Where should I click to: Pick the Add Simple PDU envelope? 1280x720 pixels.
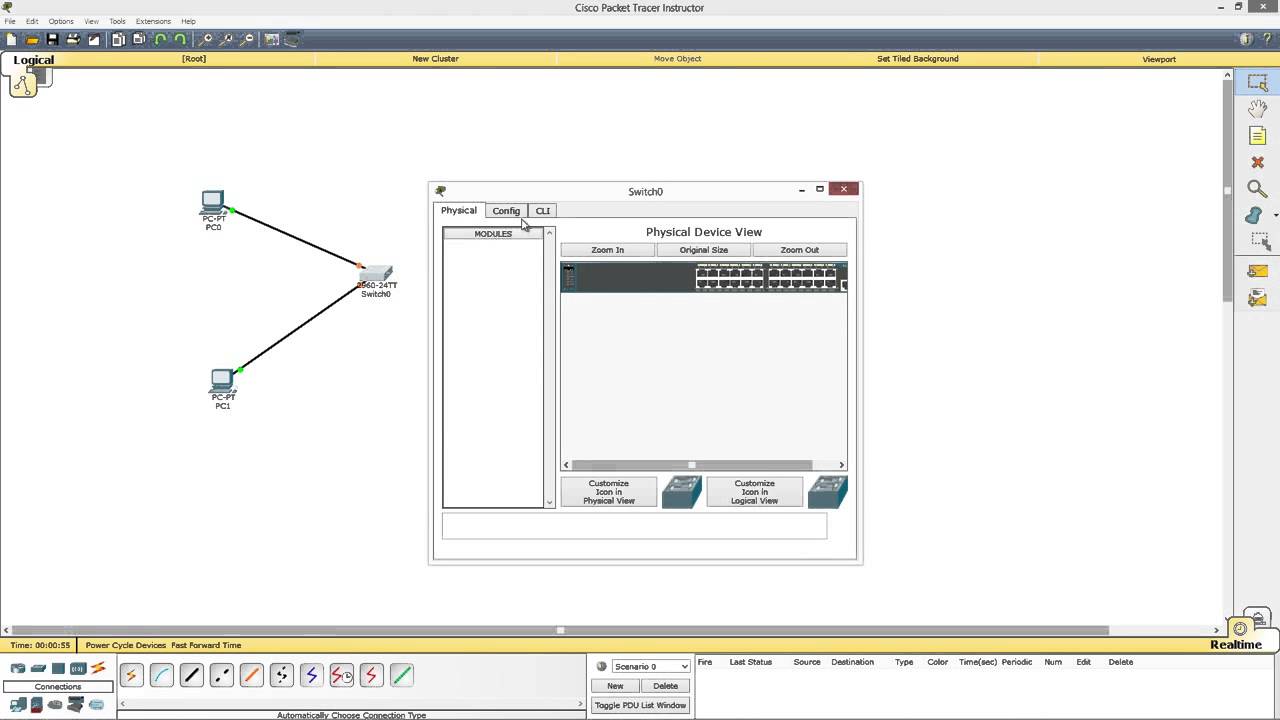tap(1257, 271)
